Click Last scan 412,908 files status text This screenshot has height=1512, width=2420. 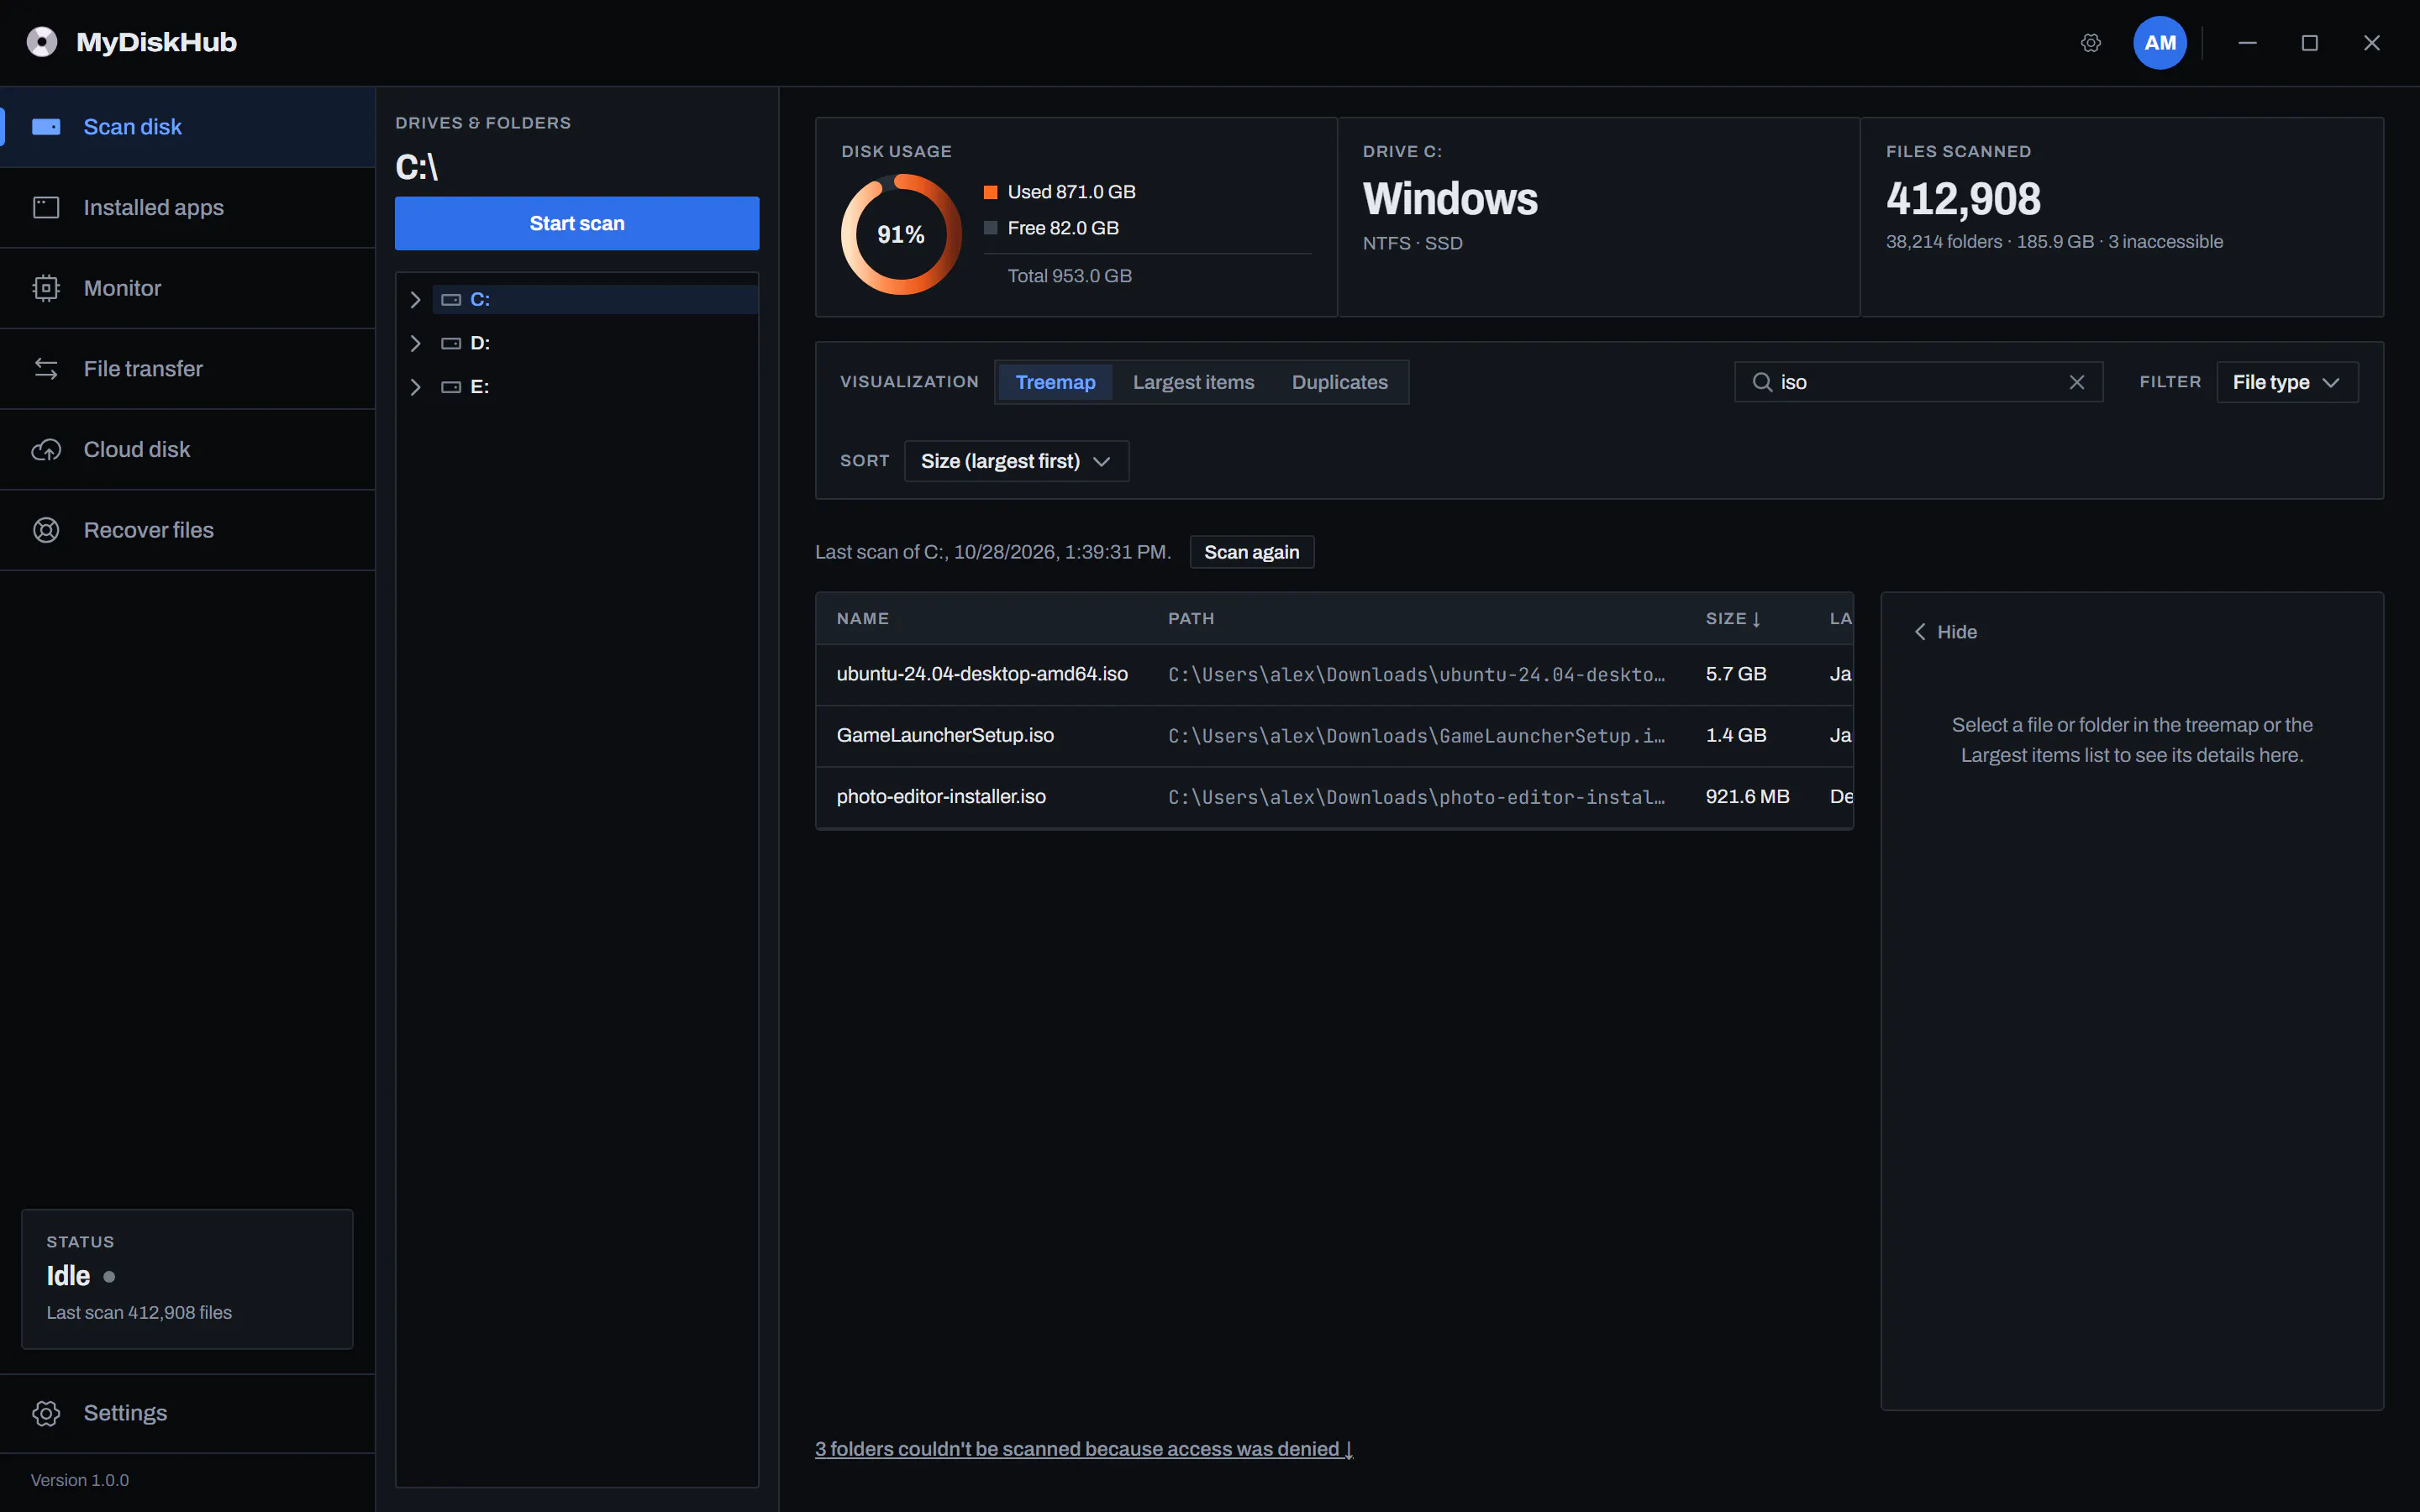click(x=139, y=1313)
